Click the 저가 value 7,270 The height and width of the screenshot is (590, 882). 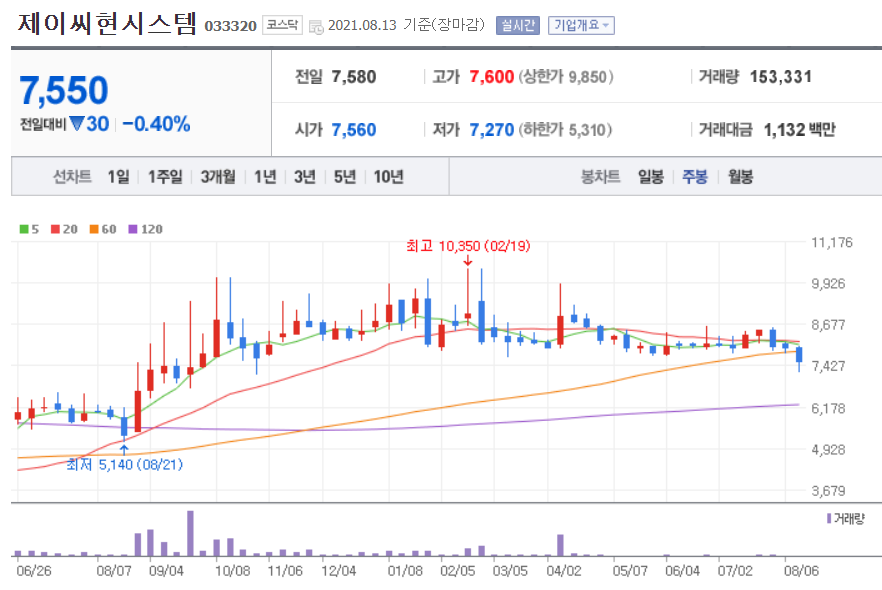point(492,130)
